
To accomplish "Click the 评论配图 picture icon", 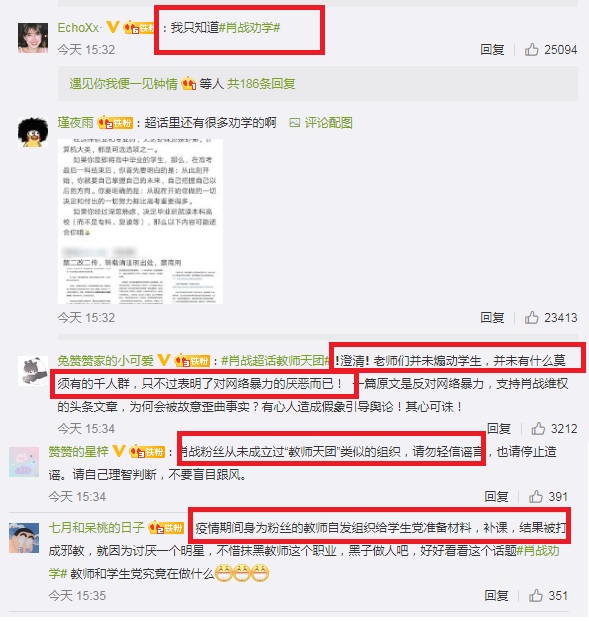I will tap(294, 123).
